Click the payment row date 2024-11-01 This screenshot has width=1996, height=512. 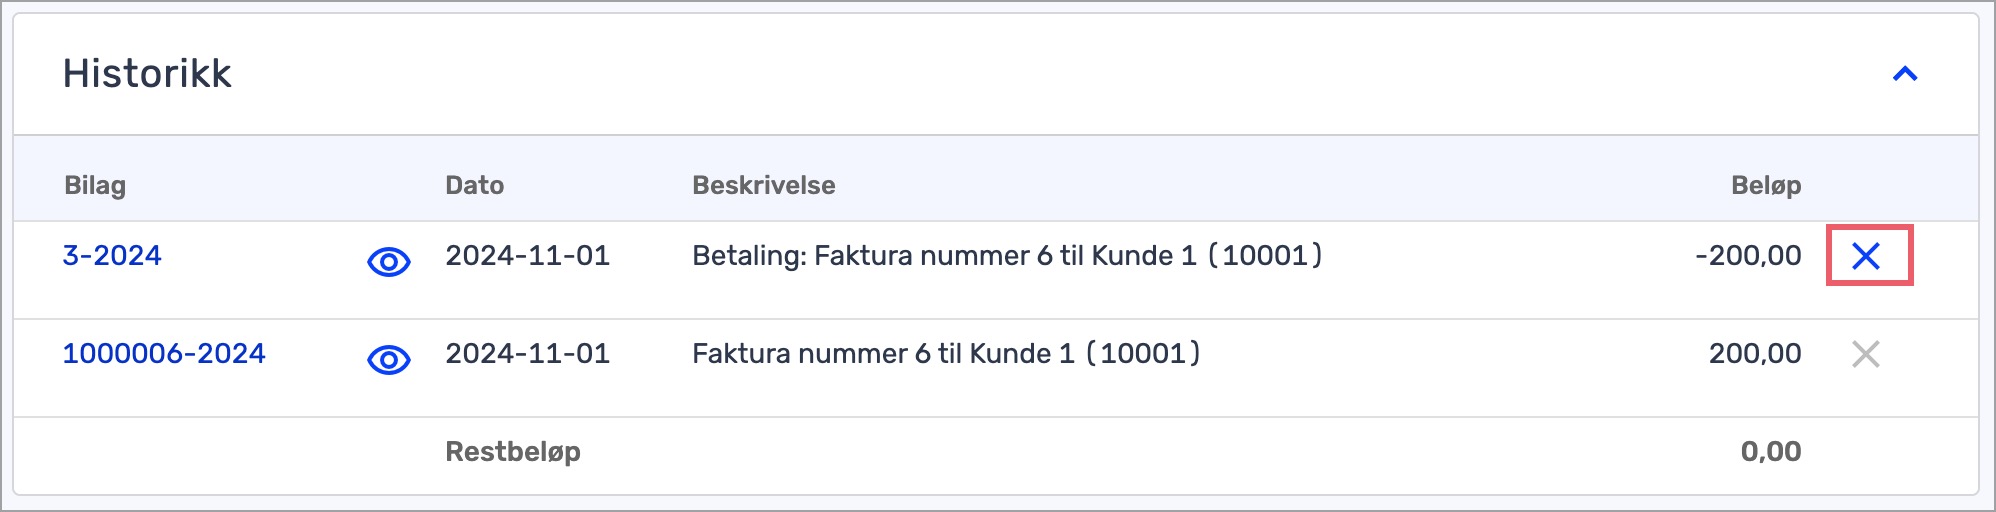pos(528,256)
